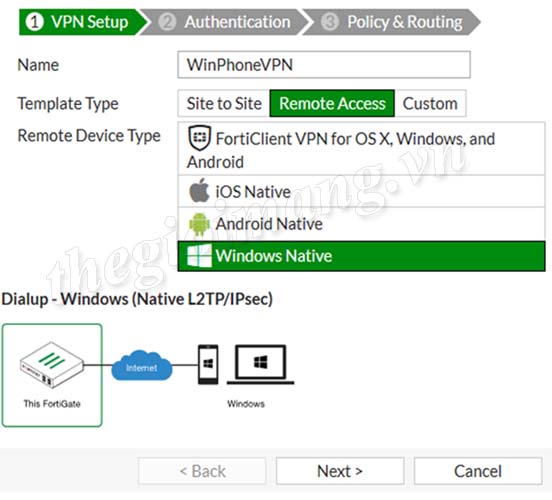Click the 'Remote Device Type' label

tap(89, 136)
